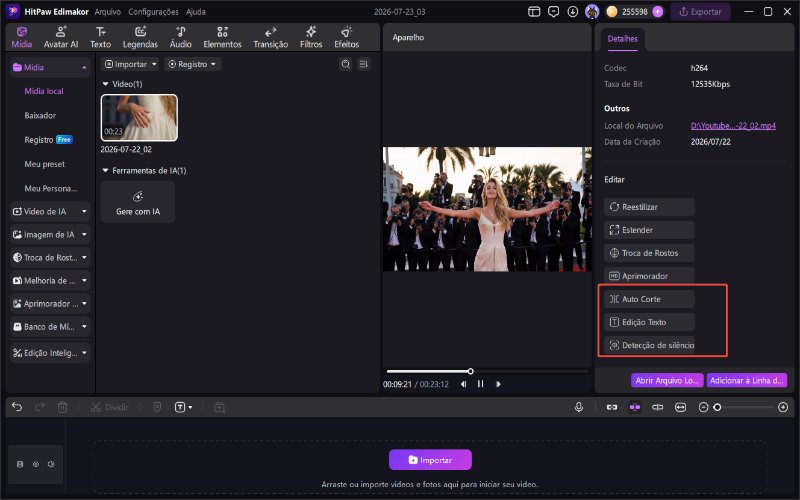Click the microphone voice-over icon

tap(579, 407)
